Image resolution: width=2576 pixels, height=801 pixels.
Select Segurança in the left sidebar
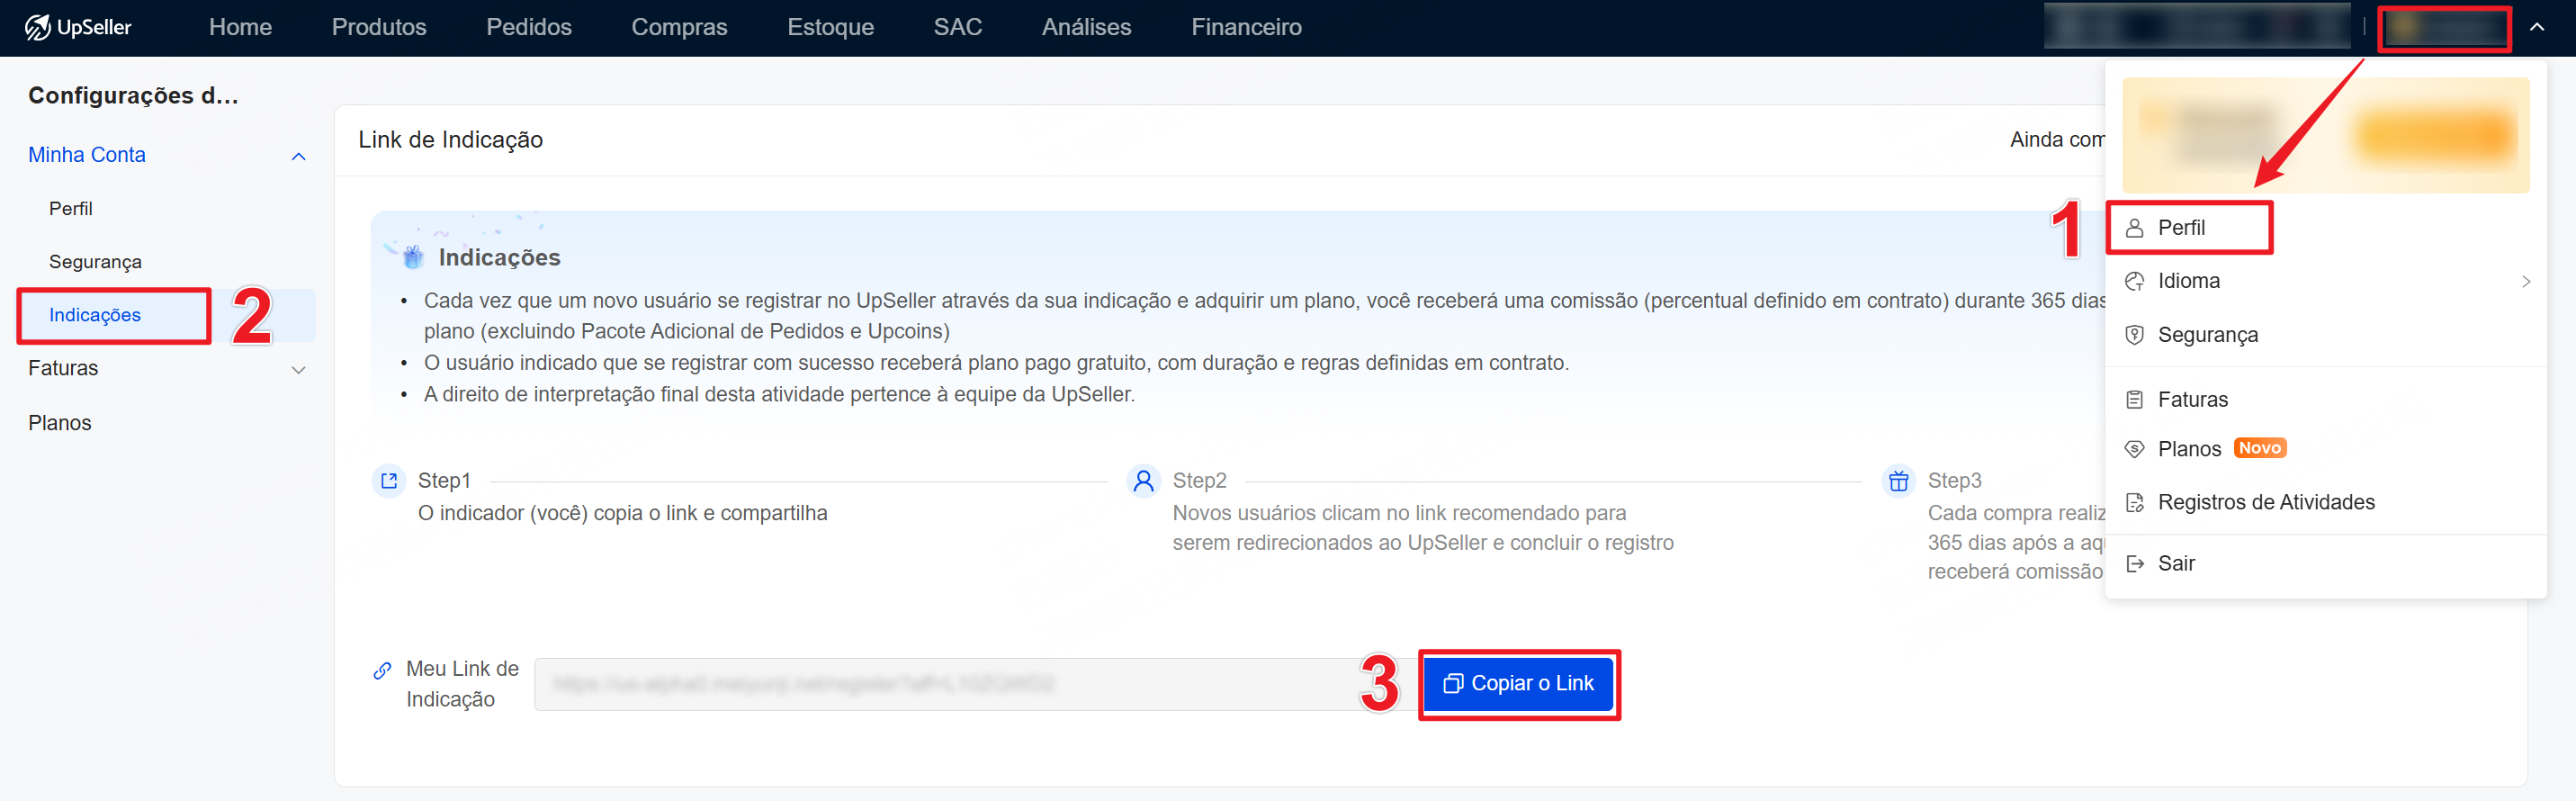coord(95,262)
